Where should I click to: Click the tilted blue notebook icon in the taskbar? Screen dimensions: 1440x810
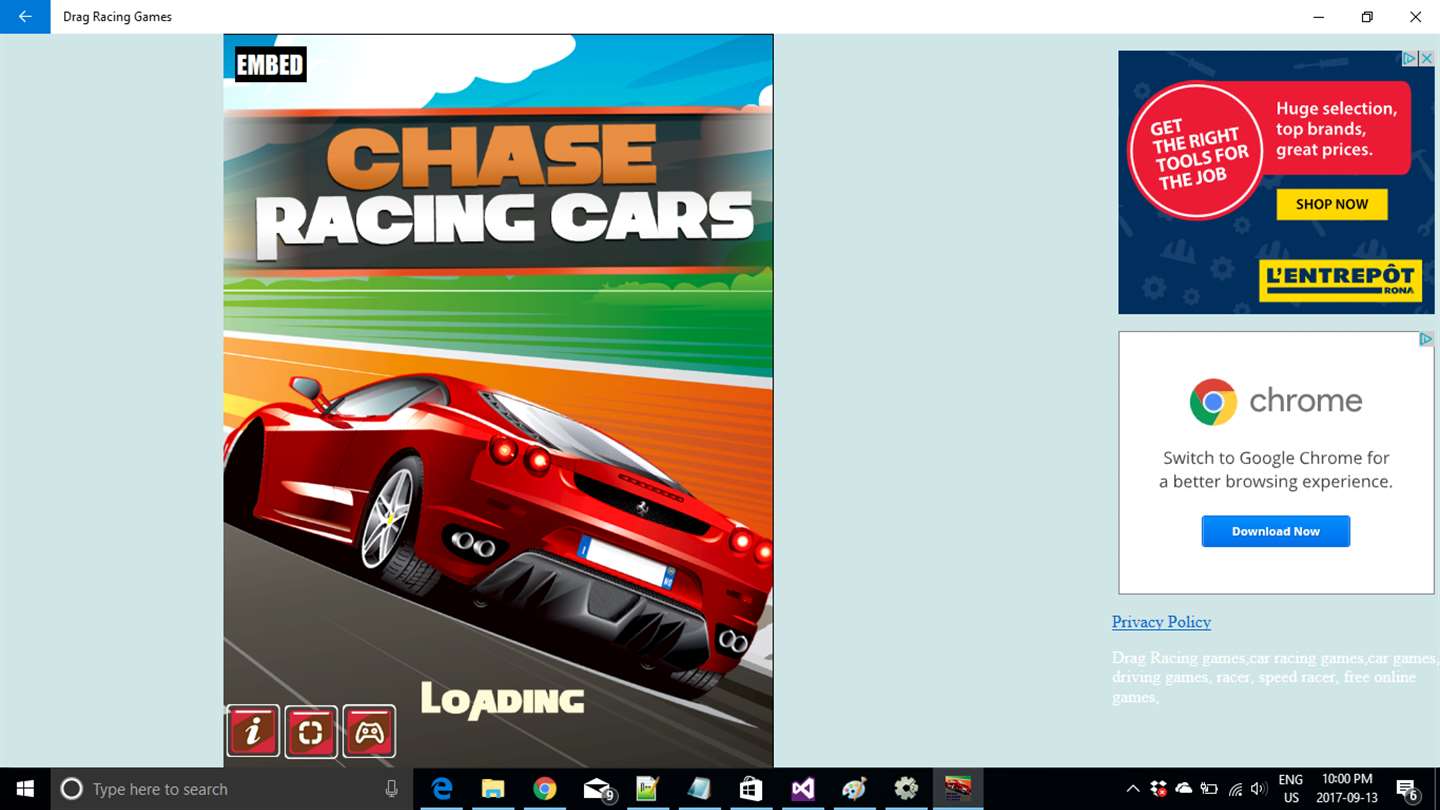699,789
